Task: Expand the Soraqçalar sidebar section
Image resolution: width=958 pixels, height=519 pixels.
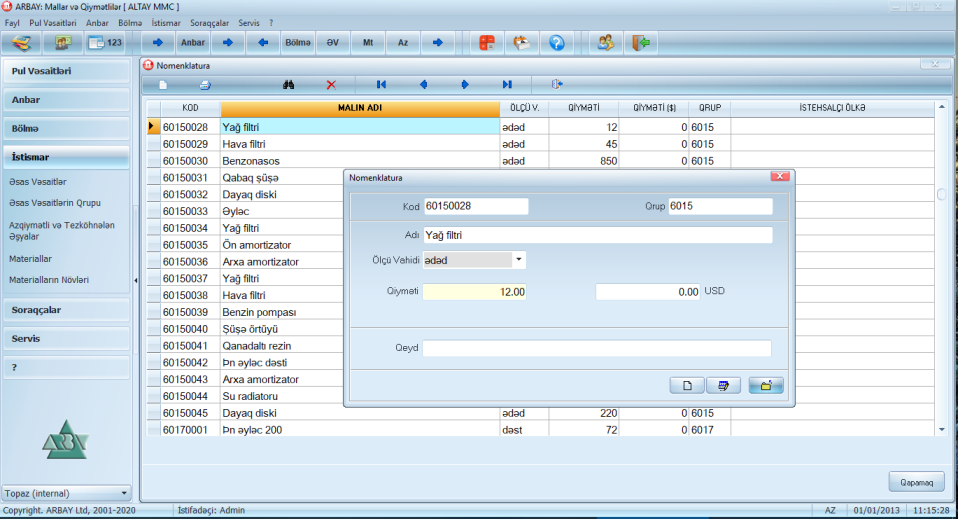Action: pyautogui.click(x=66, y=310)
